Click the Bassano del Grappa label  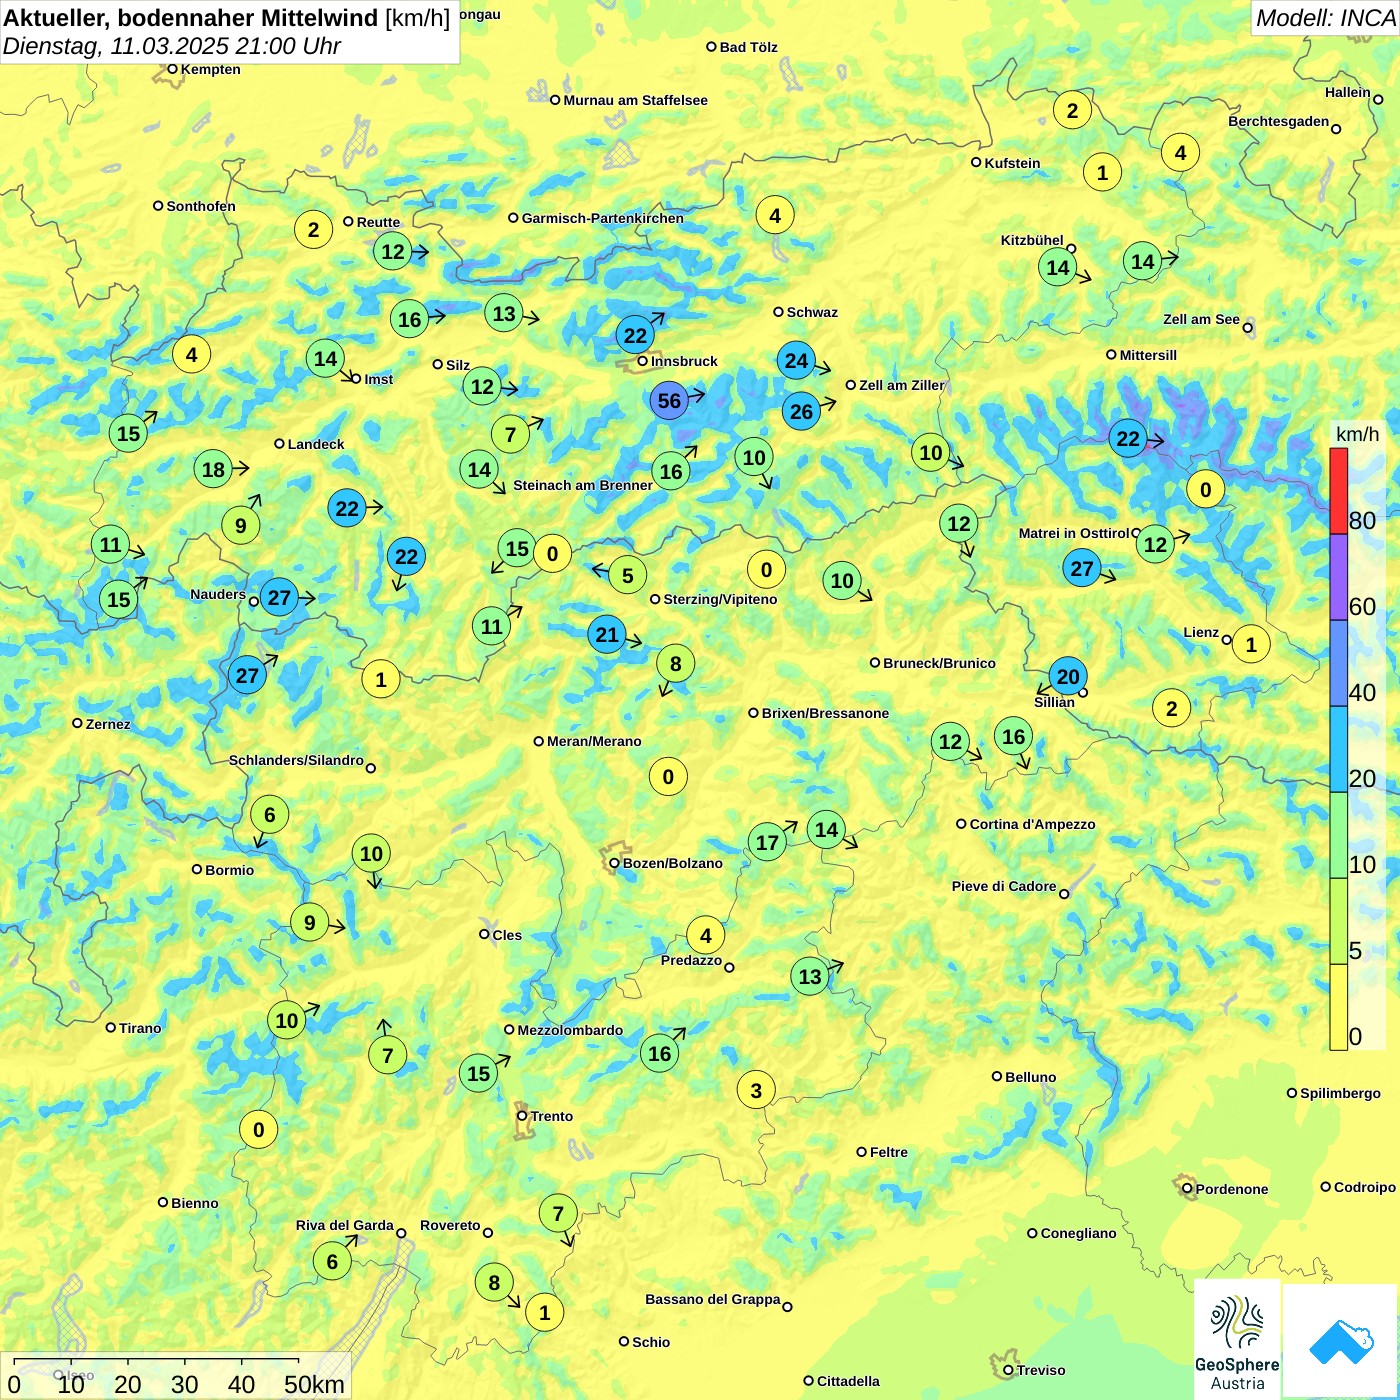tap(712, 1299)
